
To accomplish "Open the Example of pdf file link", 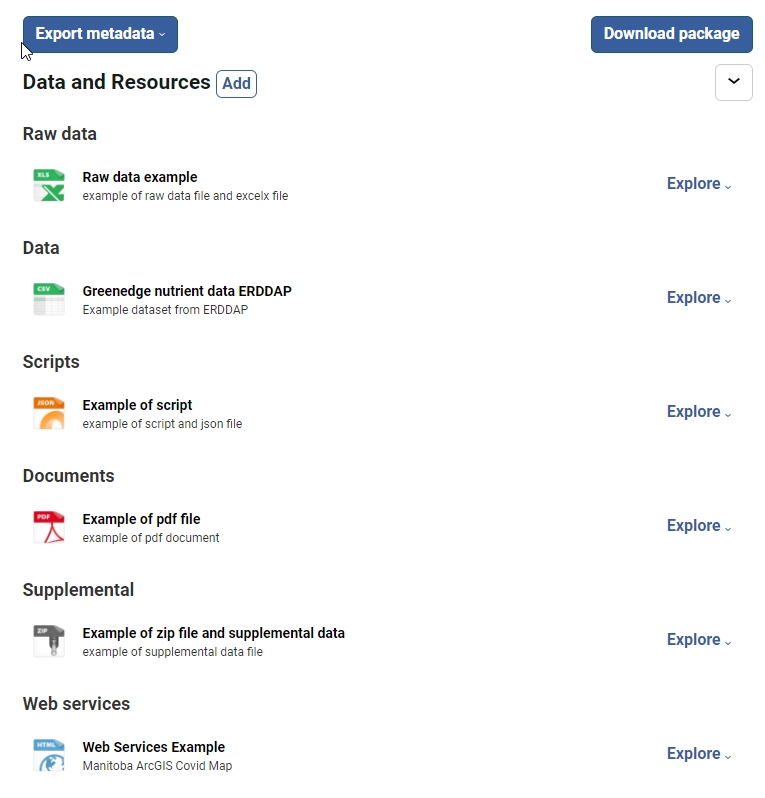I will tap(141, 519).
